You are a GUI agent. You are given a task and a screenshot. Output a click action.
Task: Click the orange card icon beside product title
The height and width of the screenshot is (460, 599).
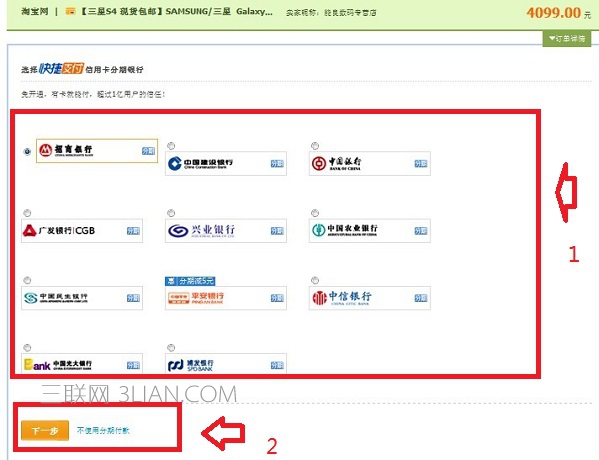point(70,11)
